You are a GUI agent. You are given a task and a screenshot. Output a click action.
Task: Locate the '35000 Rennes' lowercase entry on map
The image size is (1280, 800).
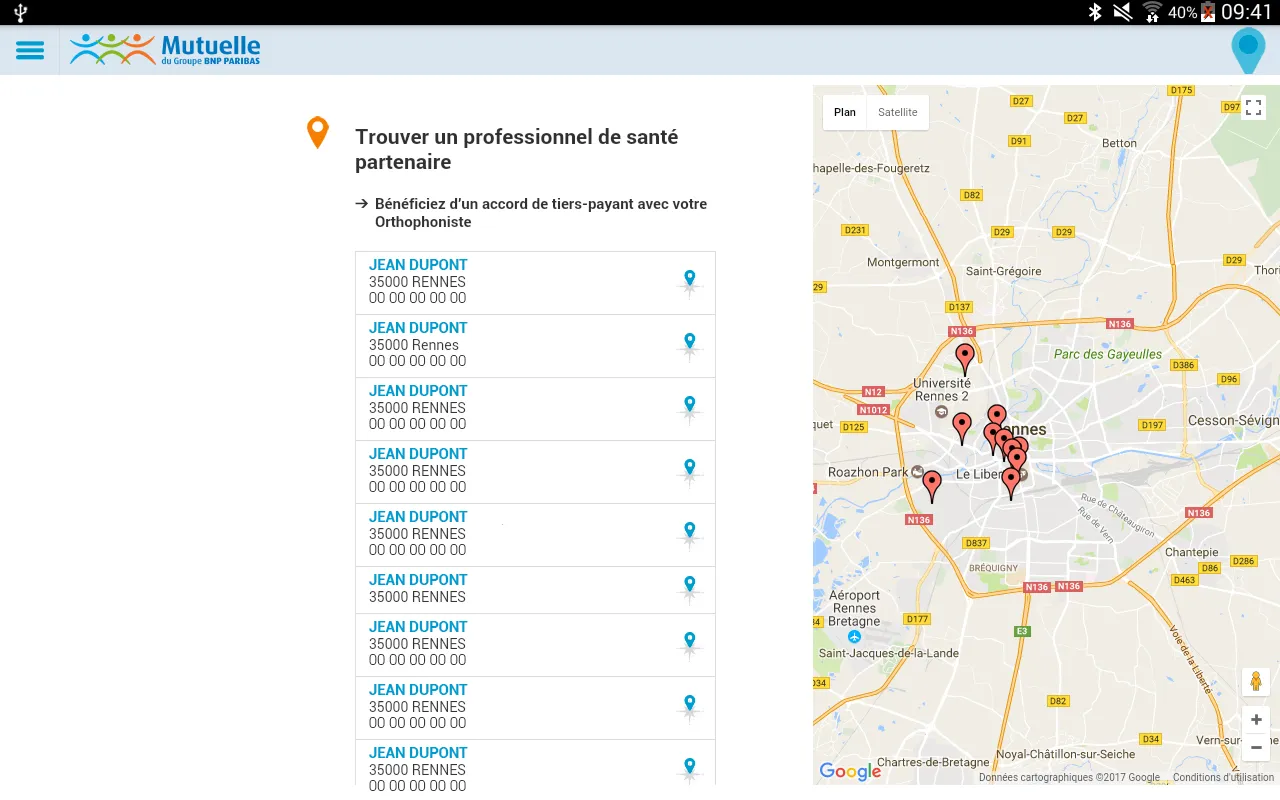(689, 346)
